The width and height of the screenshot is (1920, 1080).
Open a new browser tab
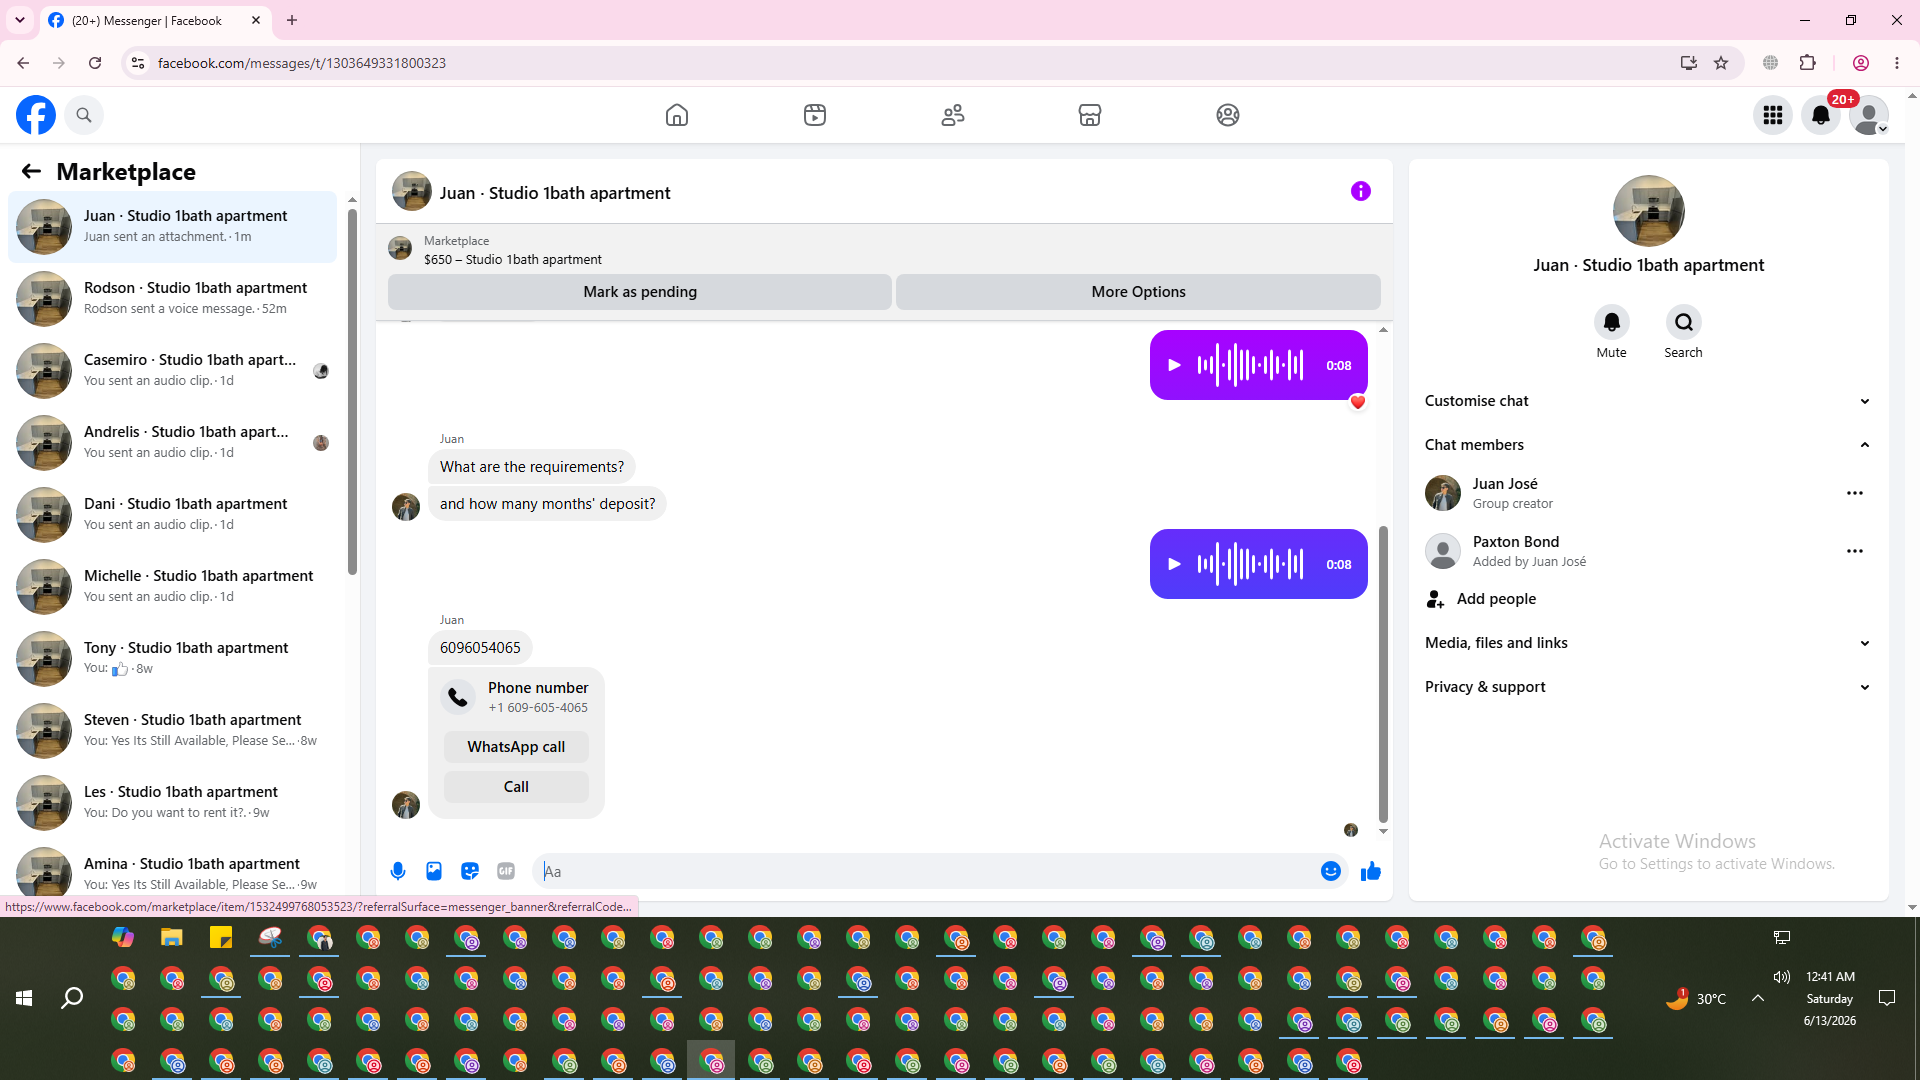[292, 20]
